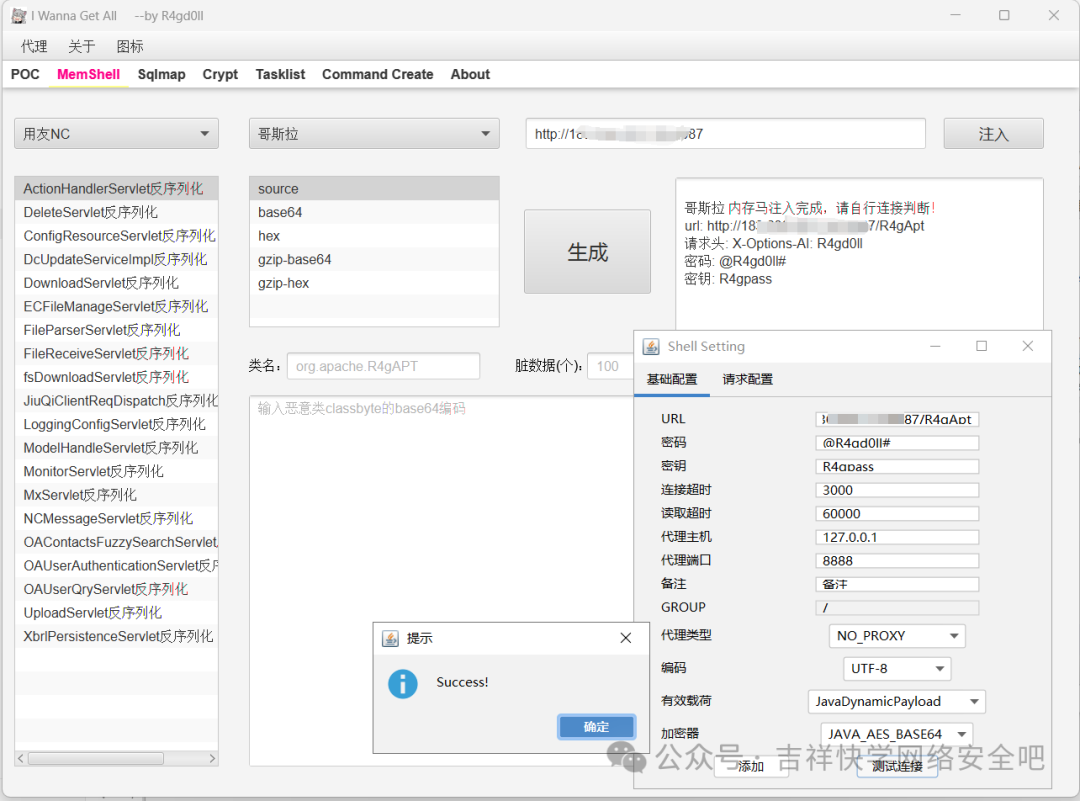This screenshot has width=1080, height=801.
Task: Switch to the Sqlmap tab
Action: (161, 74)
